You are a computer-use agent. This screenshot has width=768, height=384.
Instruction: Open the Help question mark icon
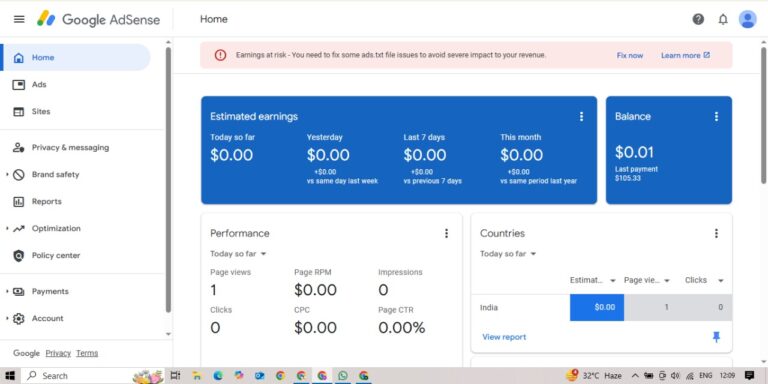pyautogui.click(x=698, y=19)
